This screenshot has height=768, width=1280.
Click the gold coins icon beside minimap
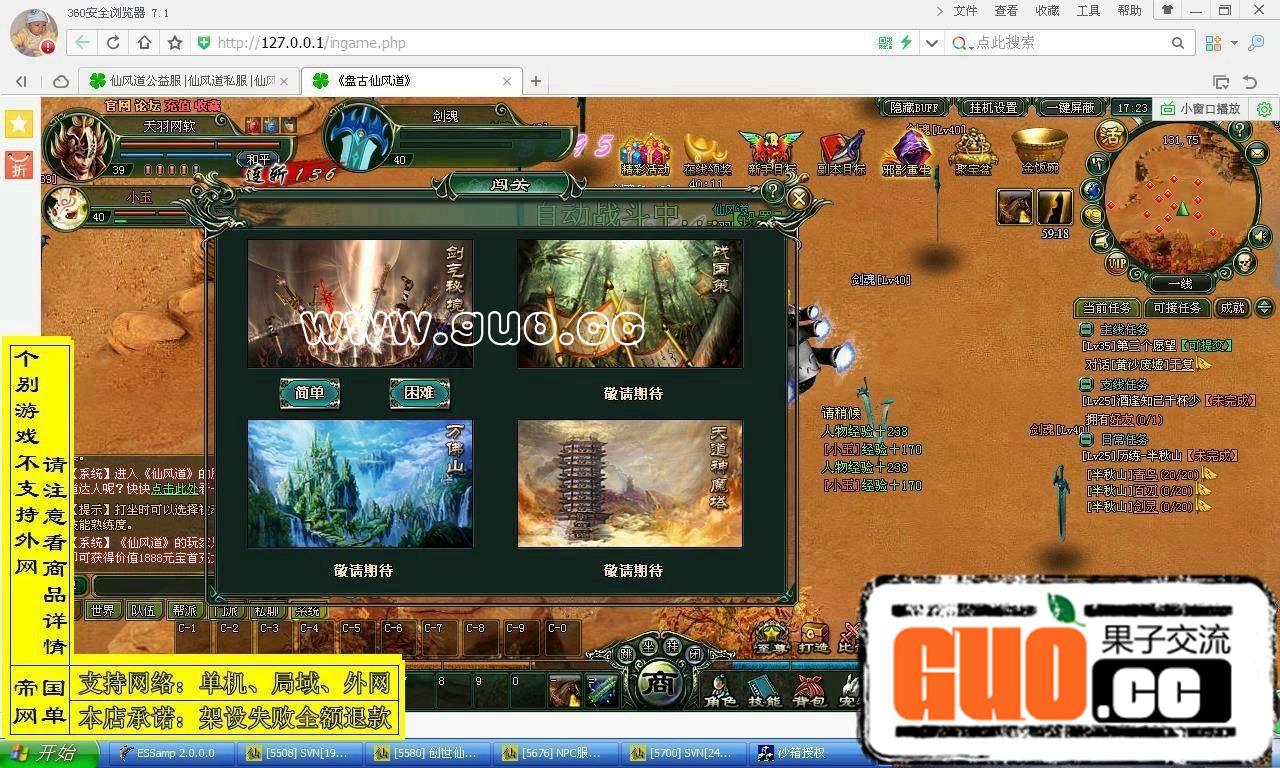(1093, 215)
